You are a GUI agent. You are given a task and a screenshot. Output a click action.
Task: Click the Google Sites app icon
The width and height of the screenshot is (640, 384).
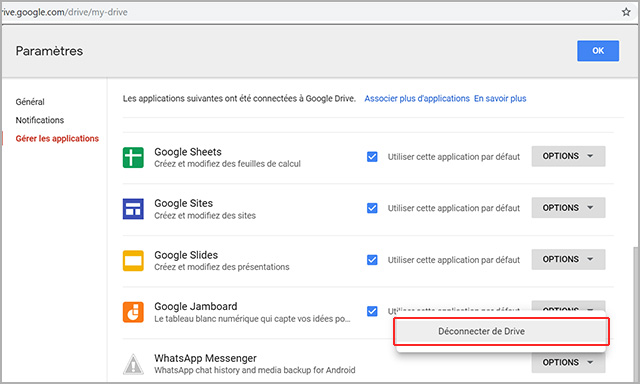coord(133,209)
